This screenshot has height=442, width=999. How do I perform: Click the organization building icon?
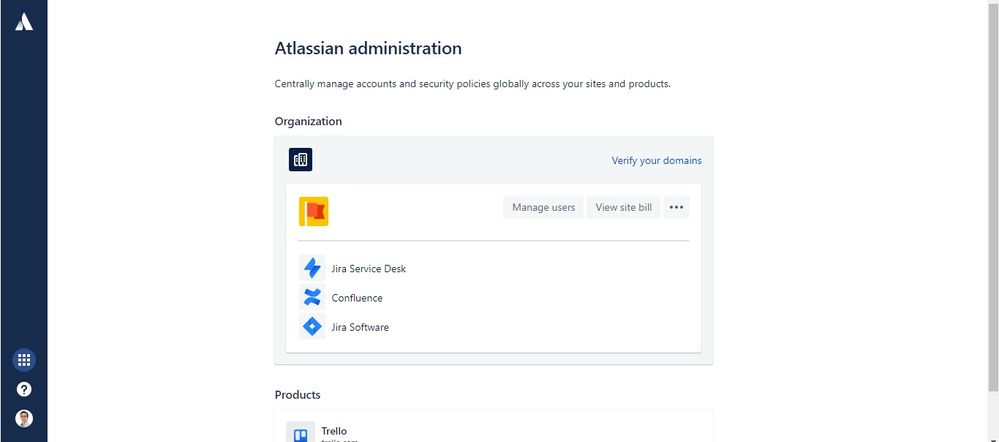(x=301, y=159)
